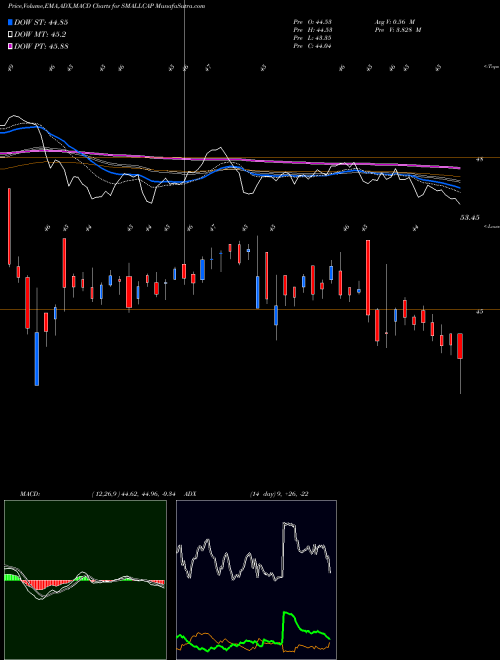
Task: Open the green MACD histogram panel
Action: click(x=85, y=580)
